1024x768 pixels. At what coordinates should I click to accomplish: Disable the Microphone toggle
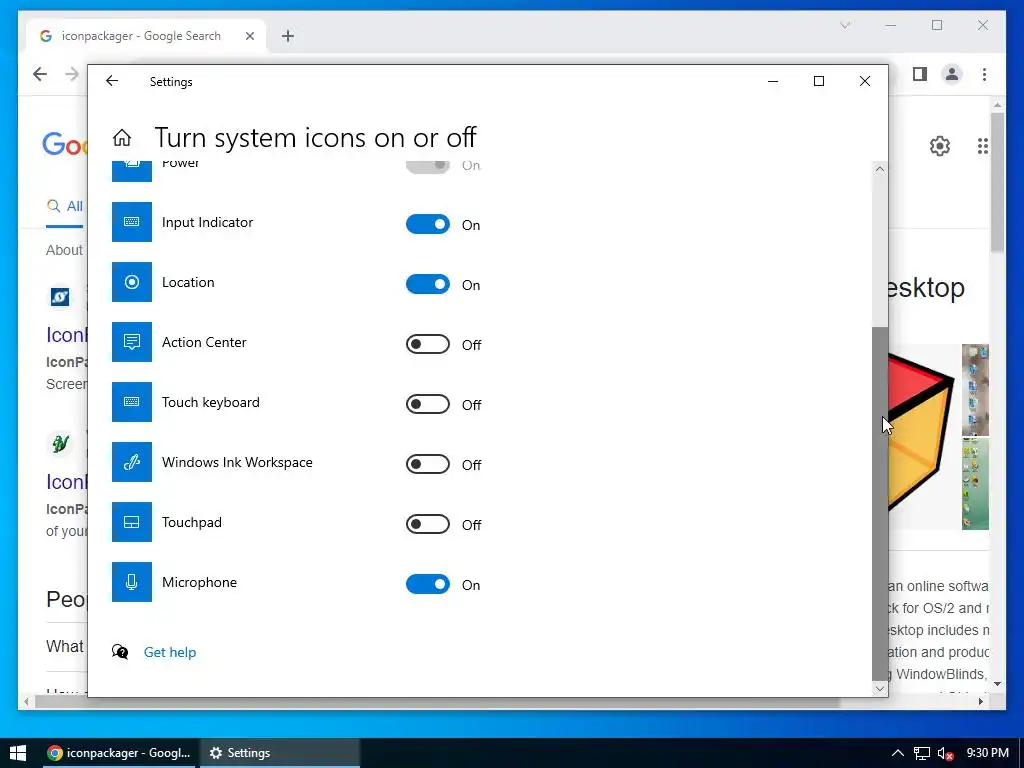click(x=428, y=584)
